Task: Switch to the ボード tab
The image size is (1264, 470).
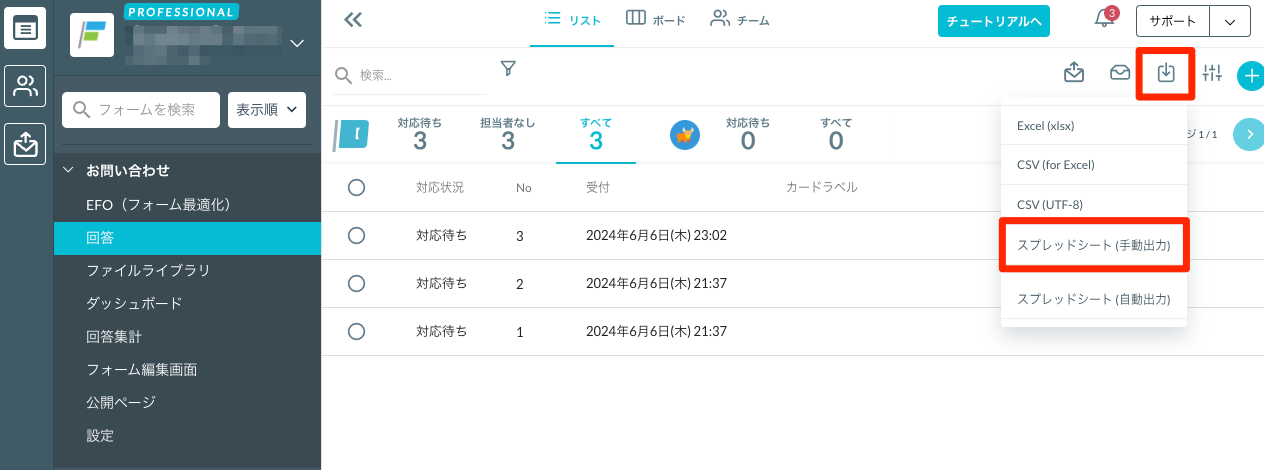Action: 656,19
